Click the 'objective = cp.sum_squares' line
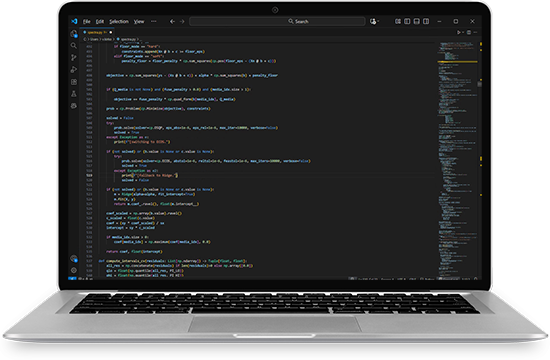The height and width of the screenshot is (360, 550). pyautogui.click(x=192, y=75)
